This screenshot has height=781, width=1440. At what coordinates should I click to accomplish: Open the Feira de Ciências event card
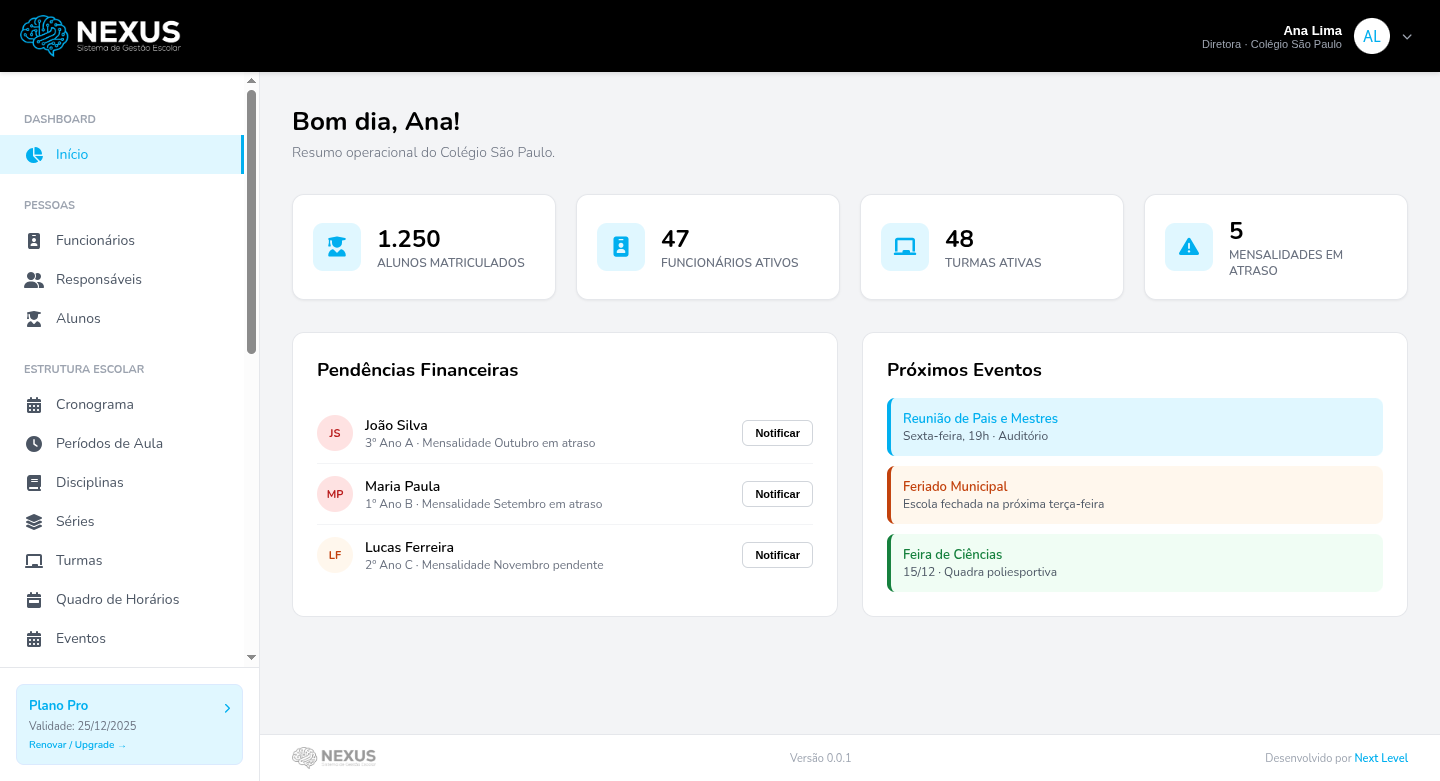click(x=1135, y=563)
